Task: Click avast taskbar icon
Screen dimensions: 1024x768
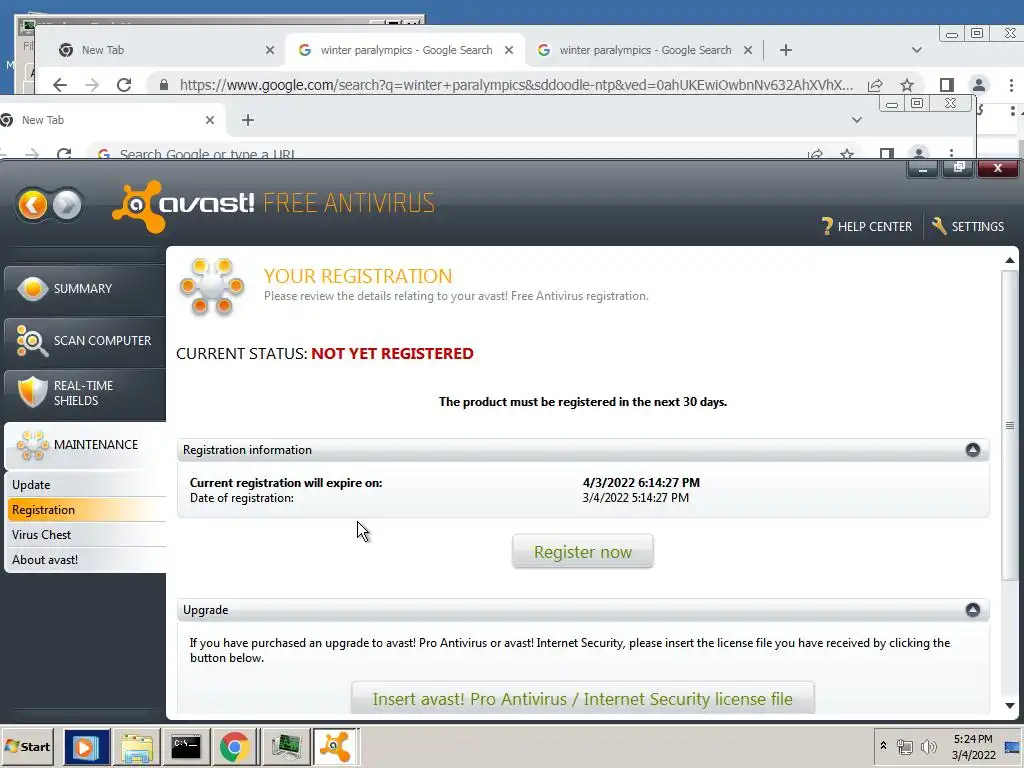Action: click(x=336, y=746)
